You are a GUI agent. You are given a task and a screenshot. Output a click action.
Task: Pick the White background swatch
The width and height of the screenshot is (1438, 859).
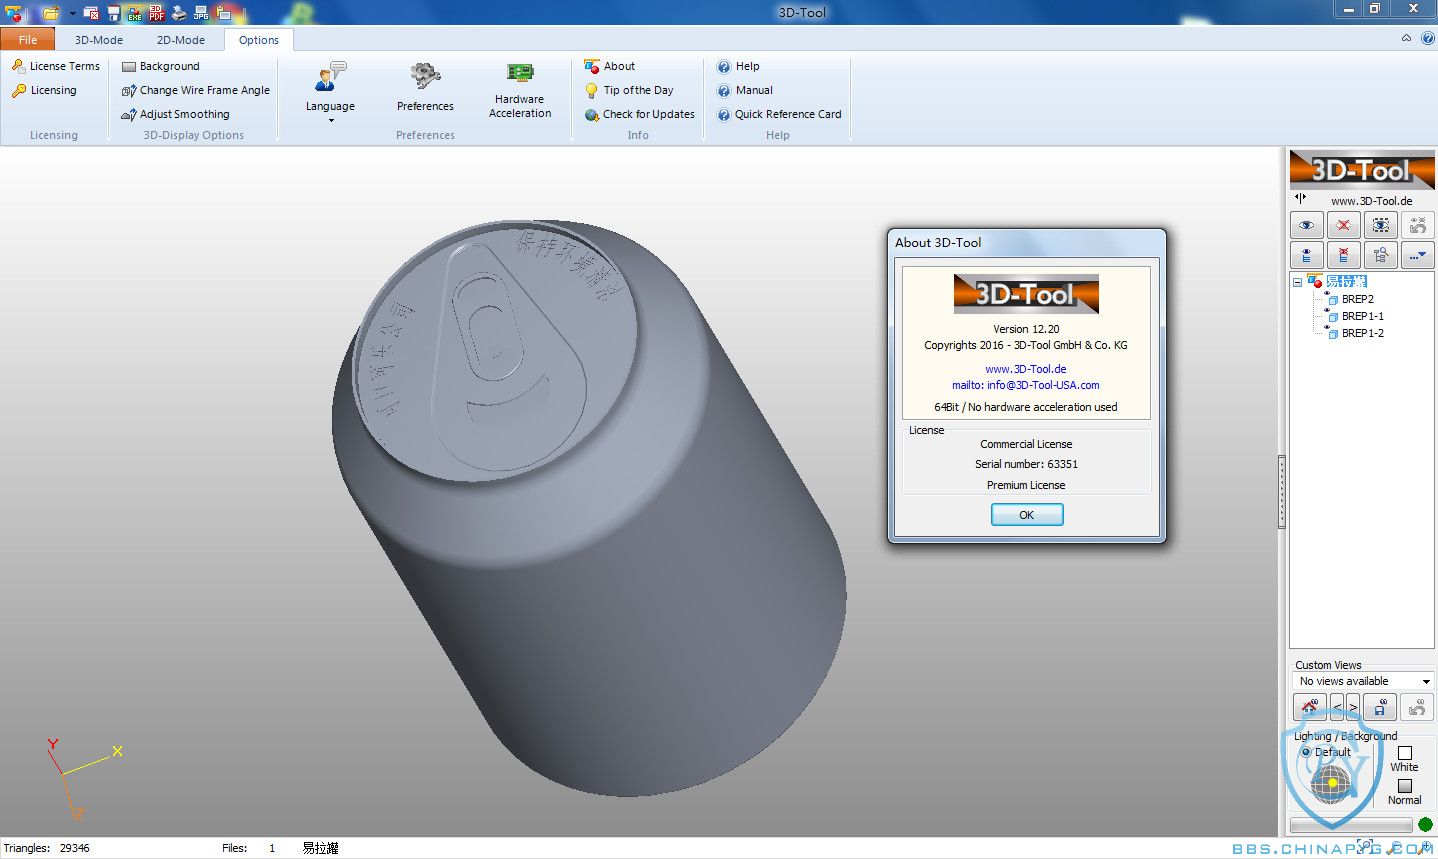pos(1405,752)
